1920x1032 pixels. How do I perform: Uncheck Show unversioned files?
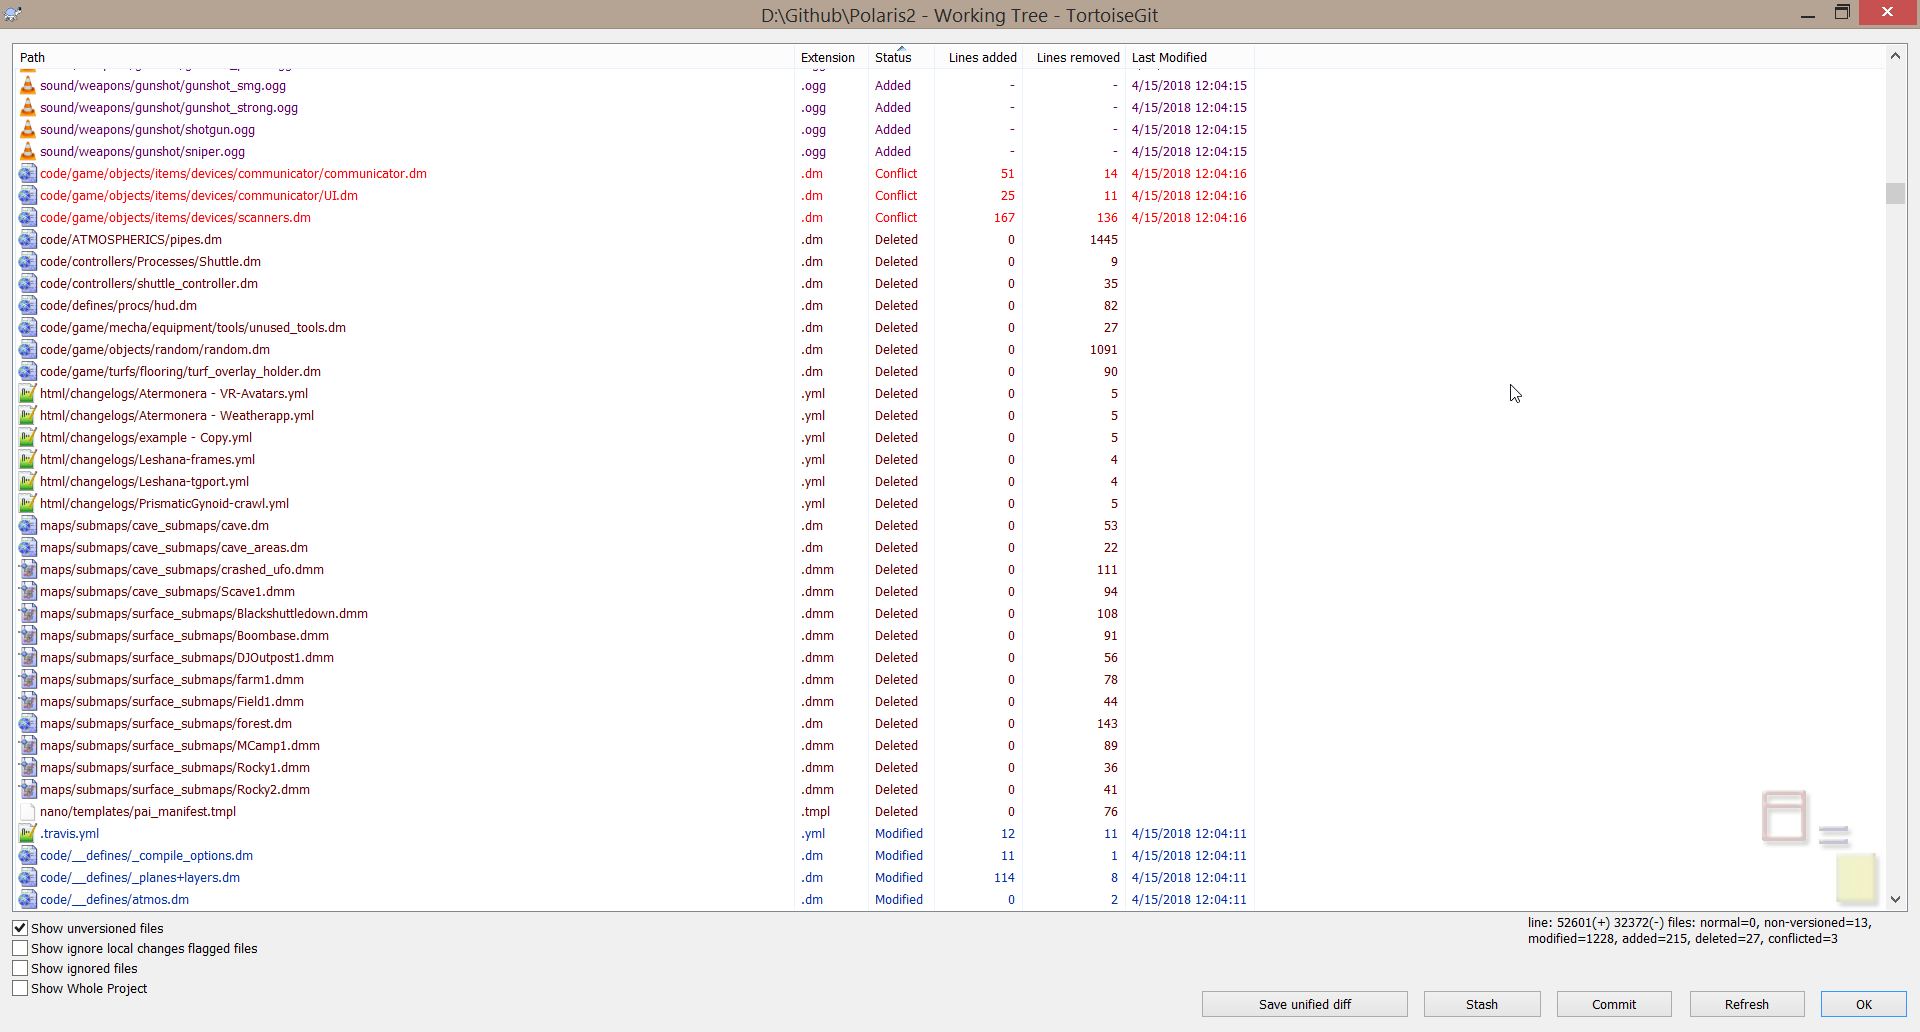click(20, 928)
